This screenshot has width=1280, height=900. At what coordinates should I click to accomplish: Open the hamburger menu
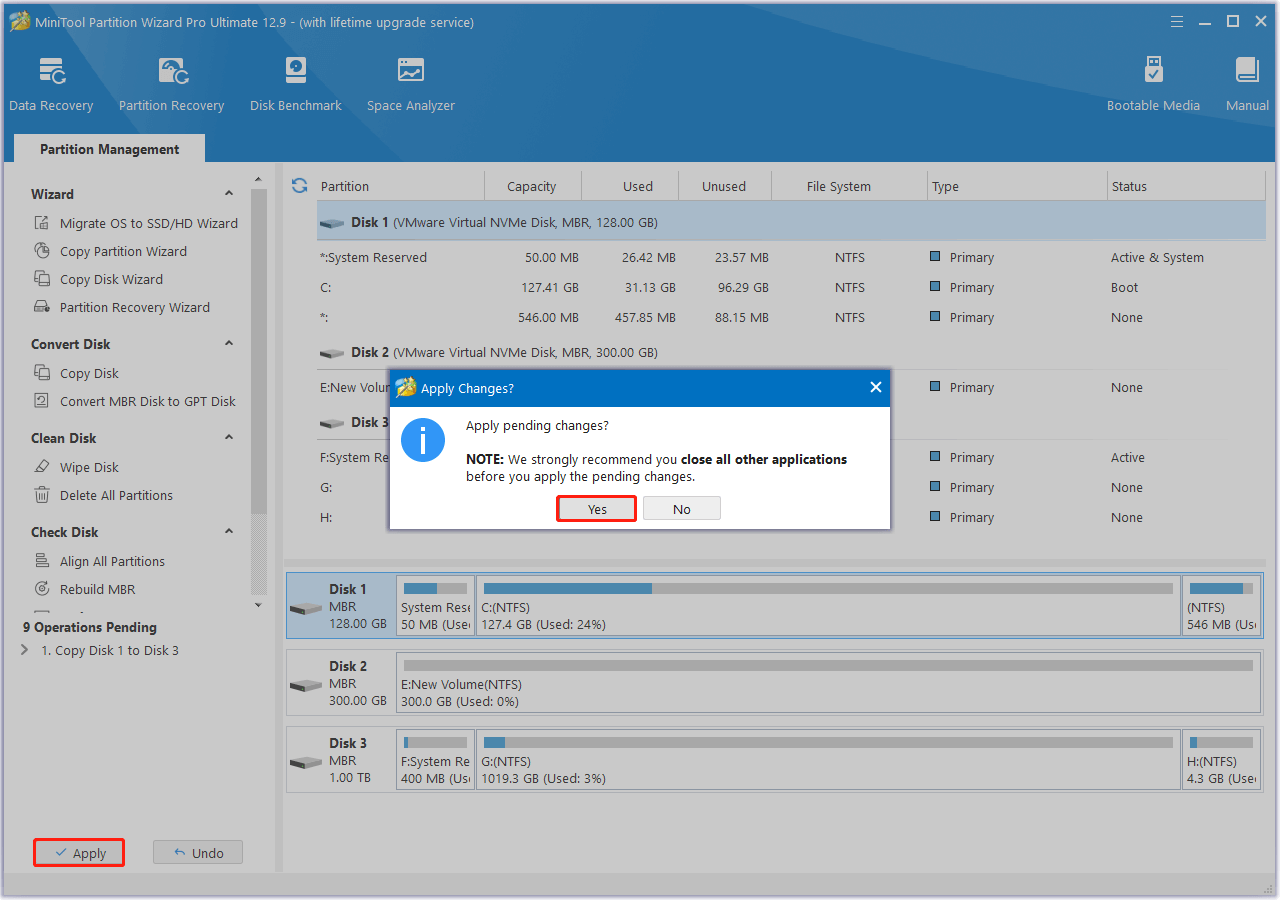(1176, 20)
